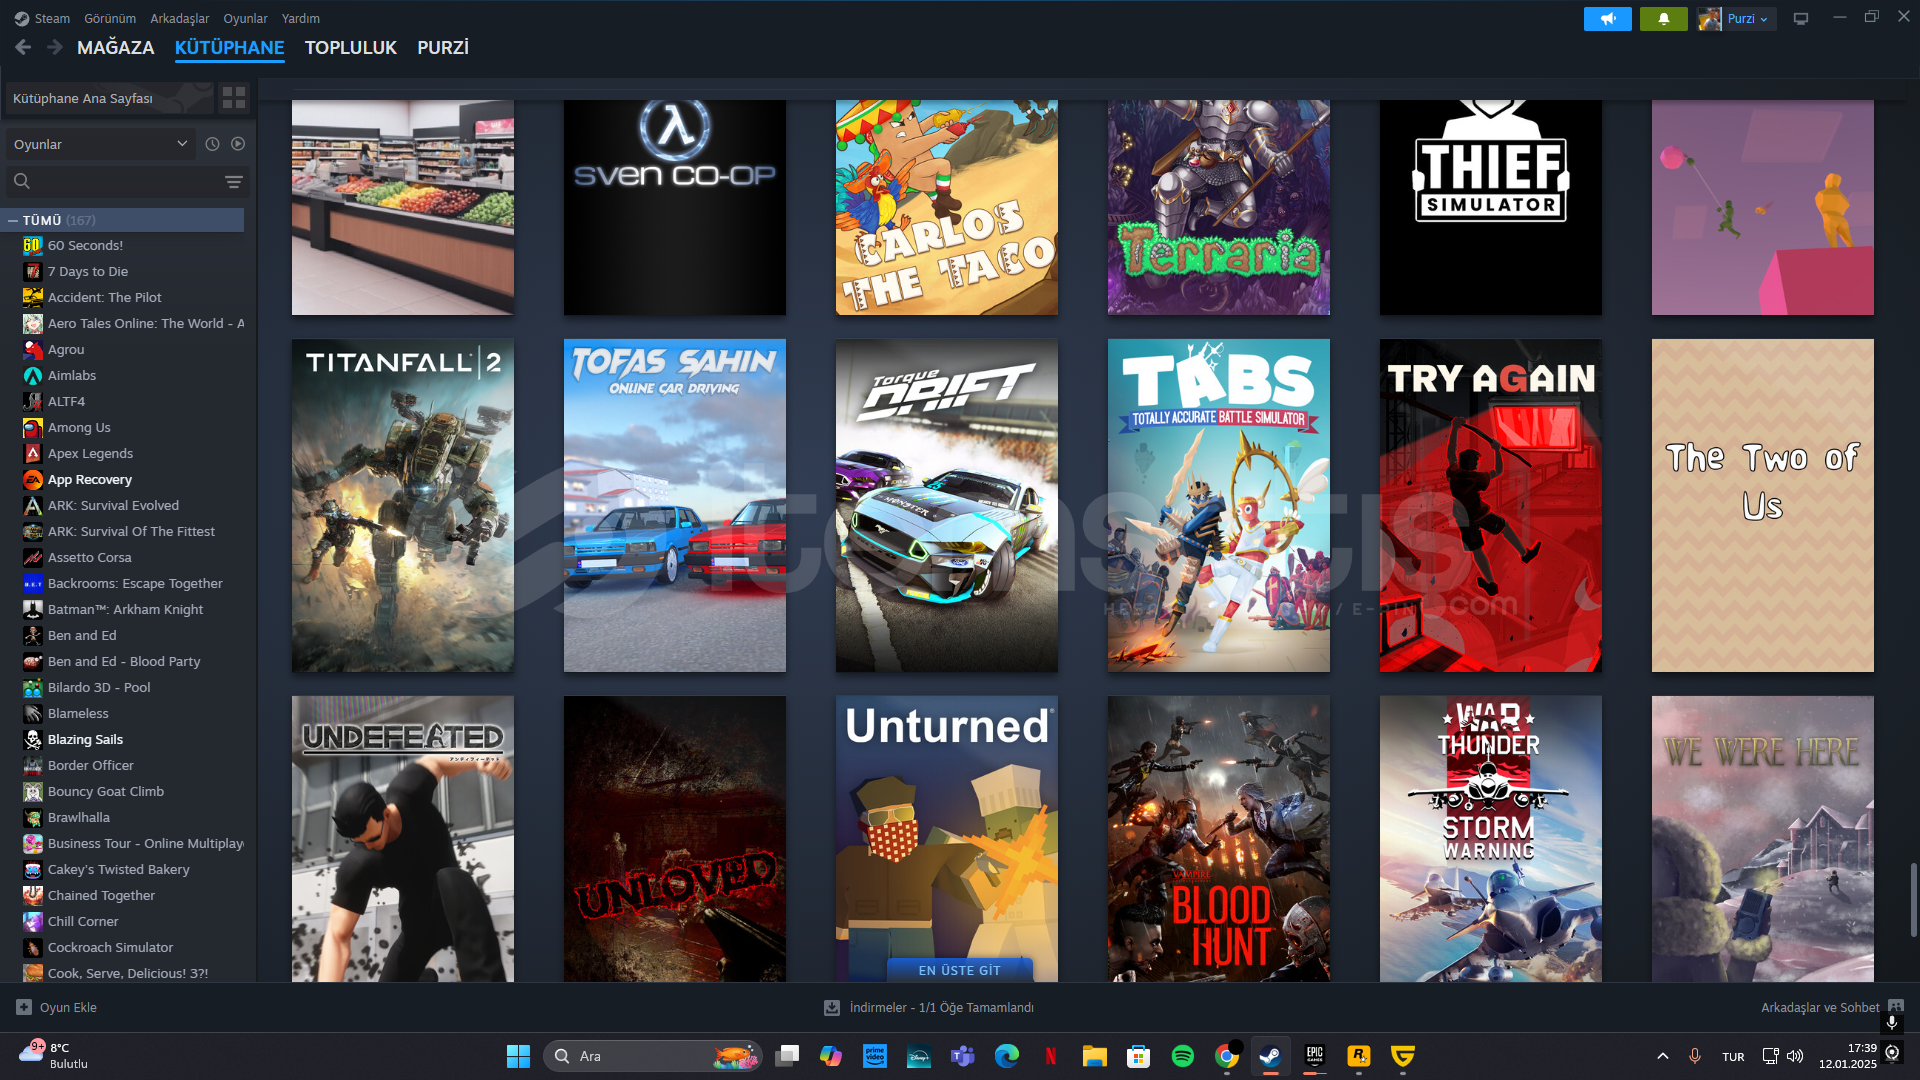Open advanced filter options icon
The width and height of the screenshot is (1920, 1080).
(x=234, y=182)
